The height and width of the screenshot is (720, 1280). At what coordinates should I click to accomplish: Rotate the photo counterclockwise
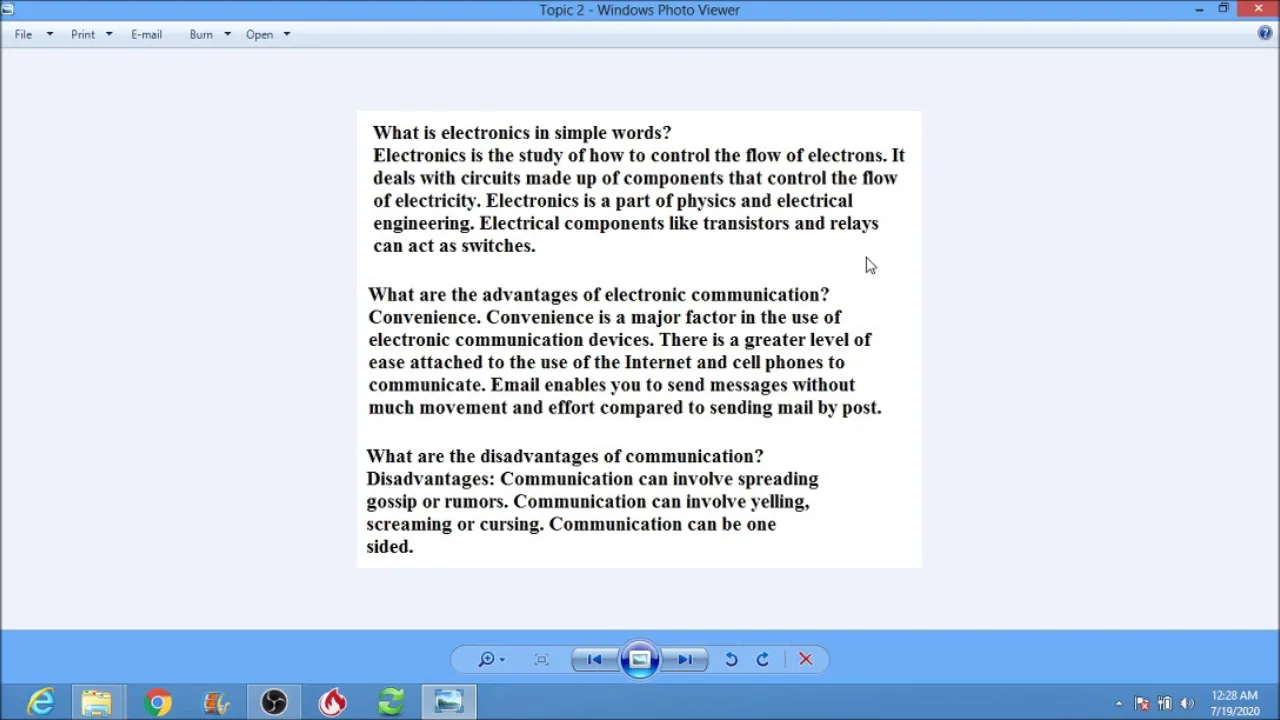coord(731,659)
